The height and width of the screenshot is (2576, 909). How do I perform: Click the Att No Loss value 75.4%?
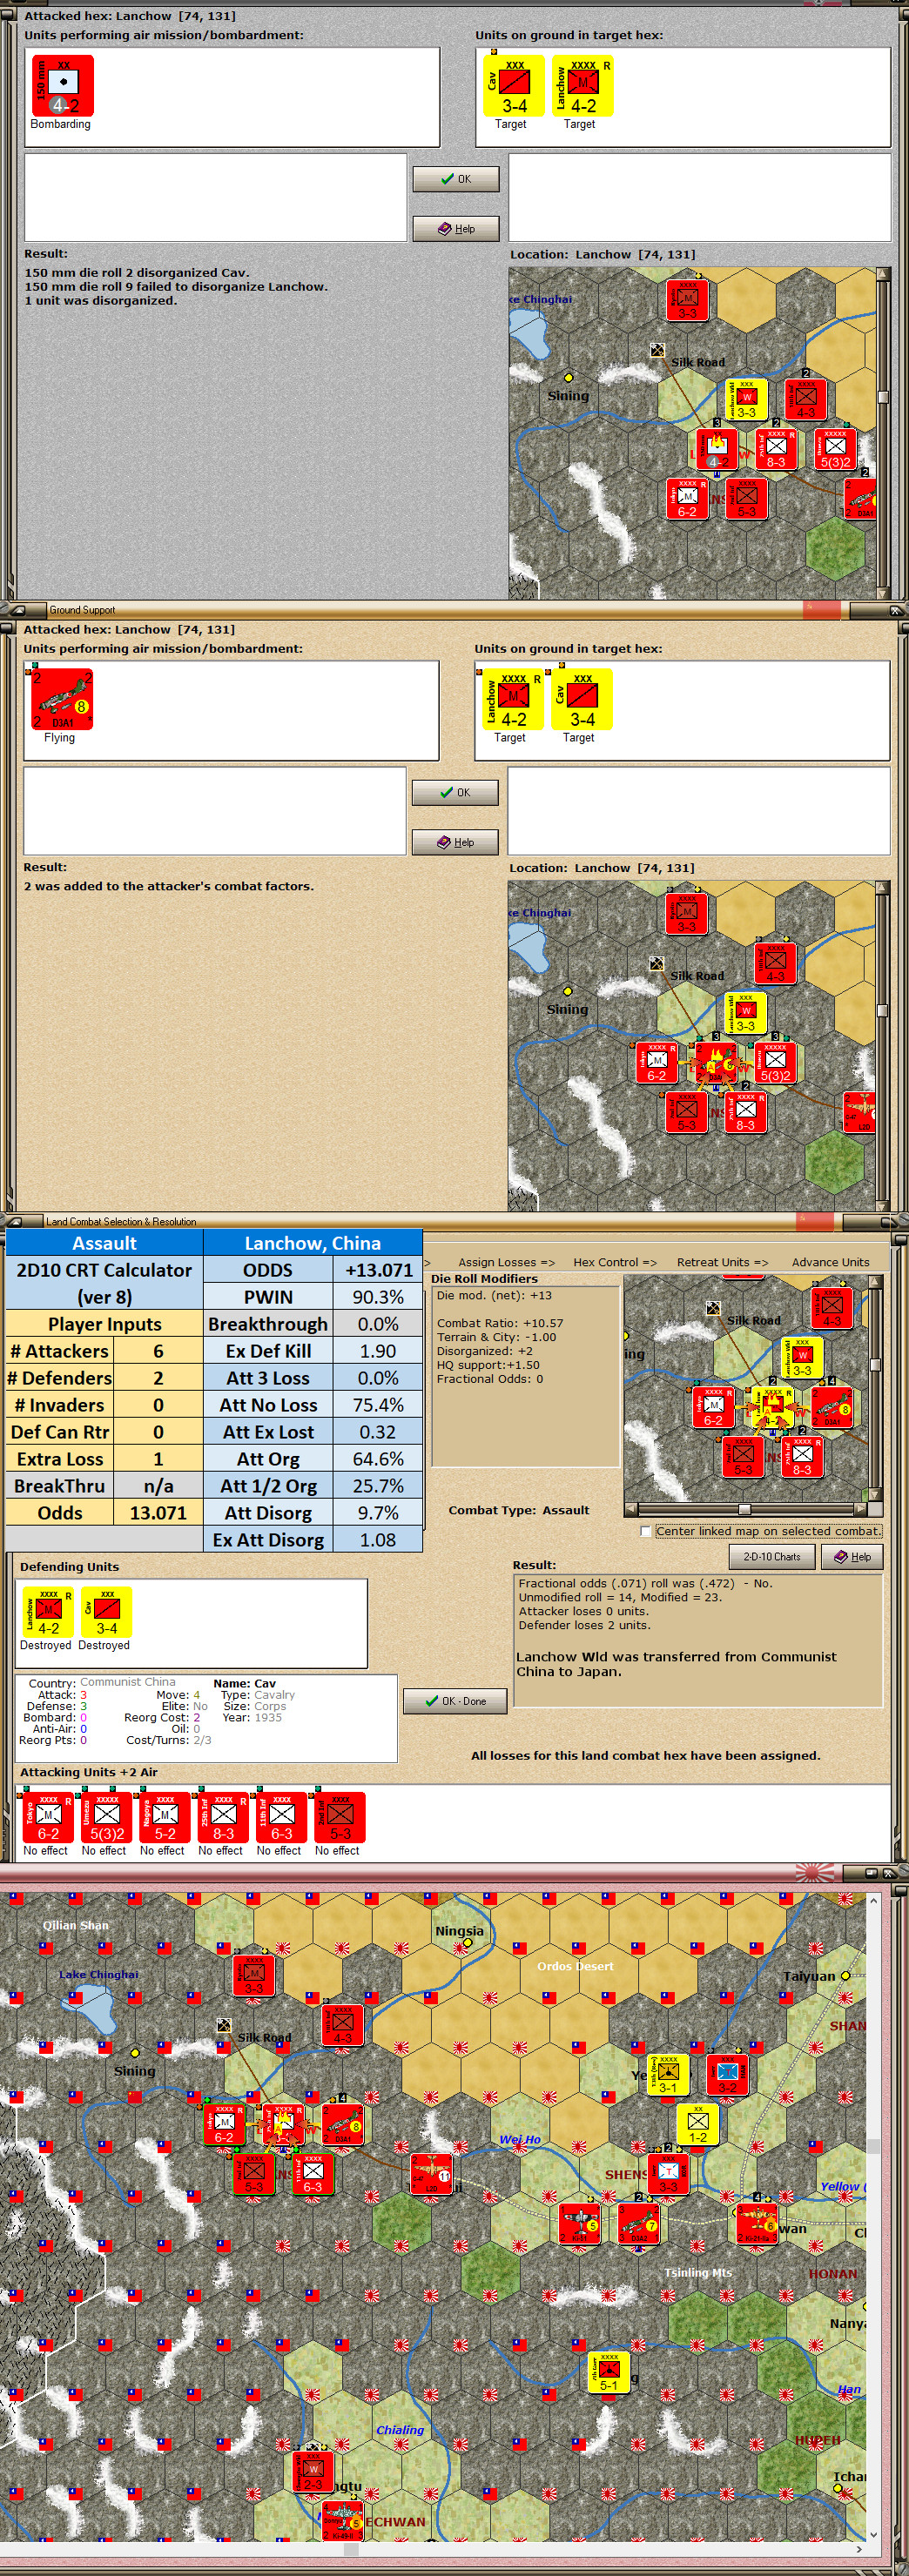click(378, 1405)
